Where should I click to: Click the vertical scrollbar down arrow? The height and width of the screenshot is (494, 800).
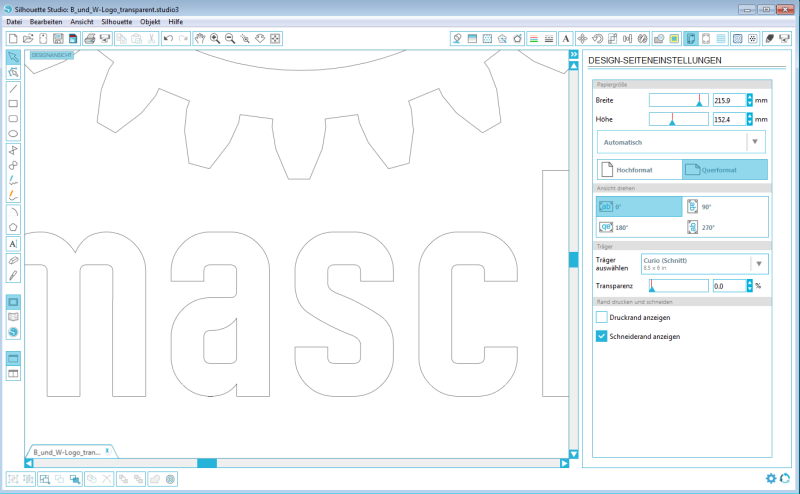(x=573, y=454)
